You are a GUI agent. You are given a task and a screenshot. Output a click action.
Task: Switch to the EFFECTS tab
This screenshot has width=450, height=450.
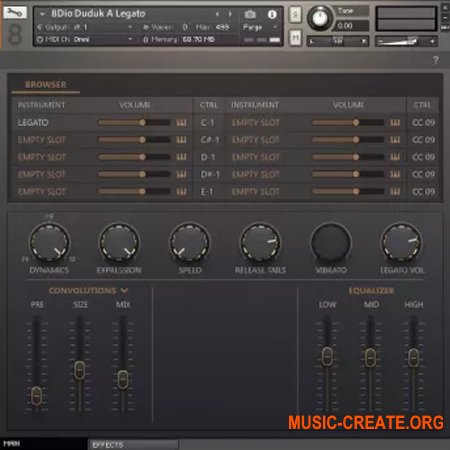[x=133, y=445]
